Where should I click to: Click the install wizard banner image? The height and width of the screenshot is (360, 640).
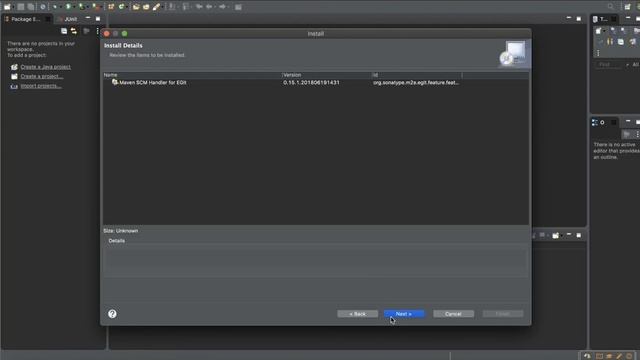coord(514,54)
